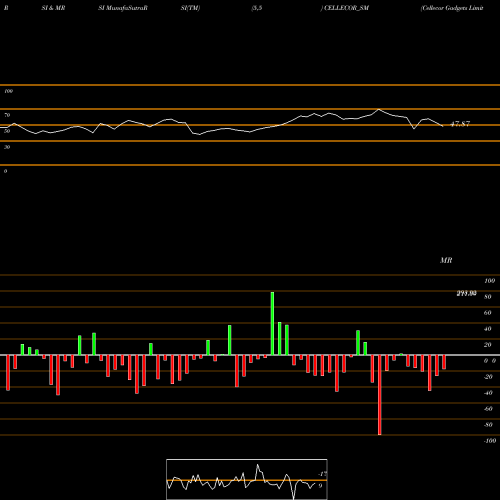The height and width of the screenshot is (500, 500).
Task: Click the MR axis label -40
Action: 488,393
